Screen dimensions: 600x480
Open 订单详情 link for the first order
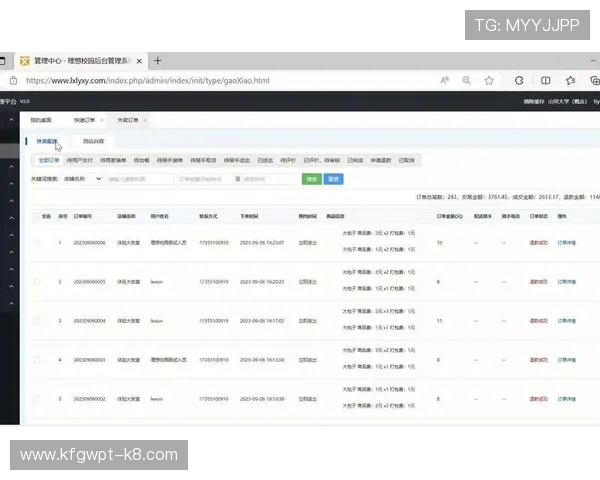click(567, 242)
